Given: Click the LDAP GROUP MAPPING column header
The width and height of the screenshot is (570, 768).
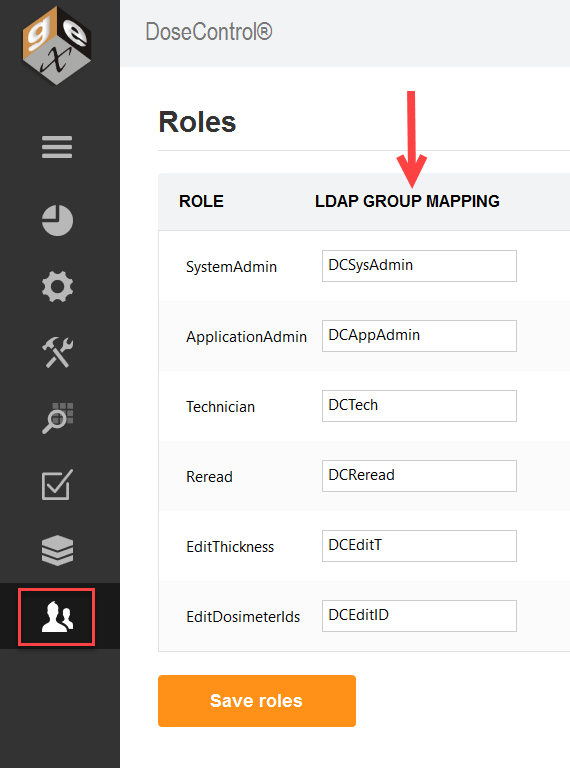Looking at the screenshot, I should [407, 201].
